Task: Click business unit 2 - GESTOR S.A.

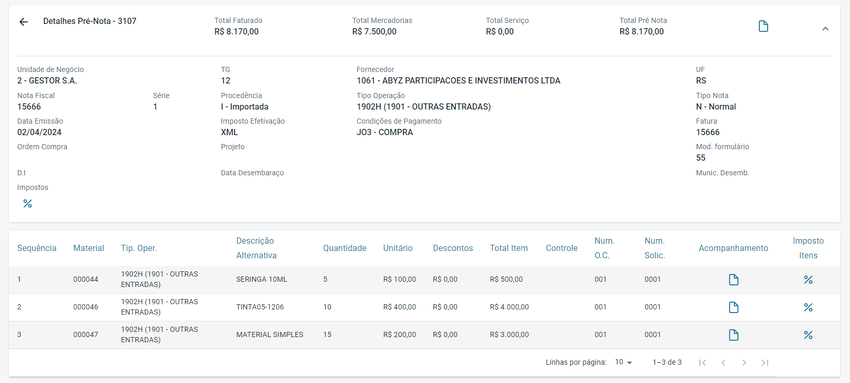Action: [47, 81]
